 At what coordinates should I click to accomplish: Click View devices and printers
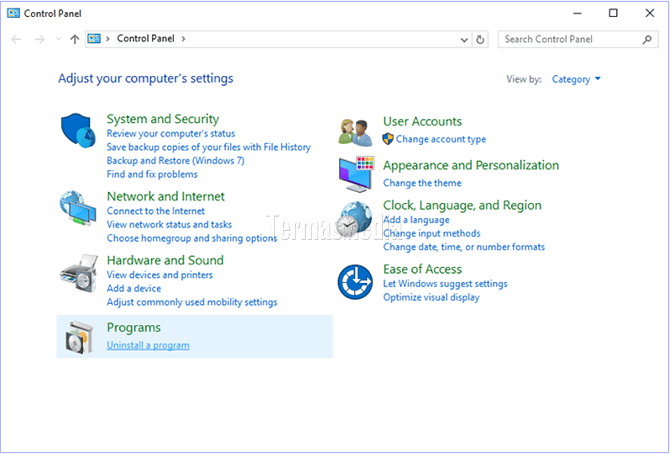click(x=160, y=275)
